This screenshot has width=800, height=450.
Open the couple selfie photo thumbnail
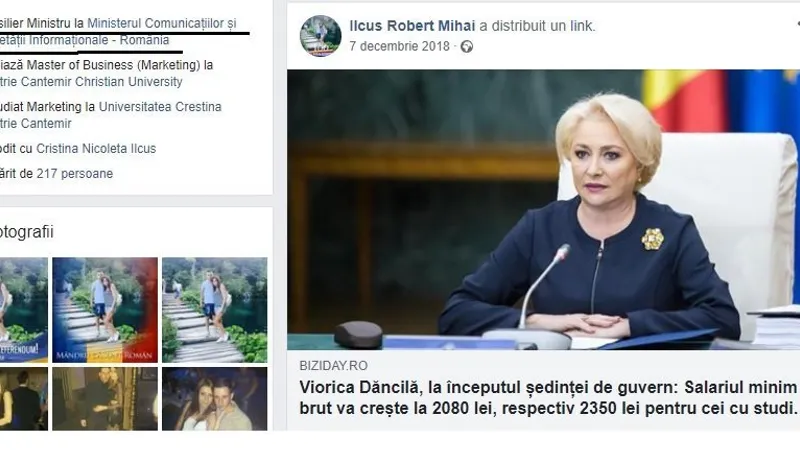click(214, 399)
